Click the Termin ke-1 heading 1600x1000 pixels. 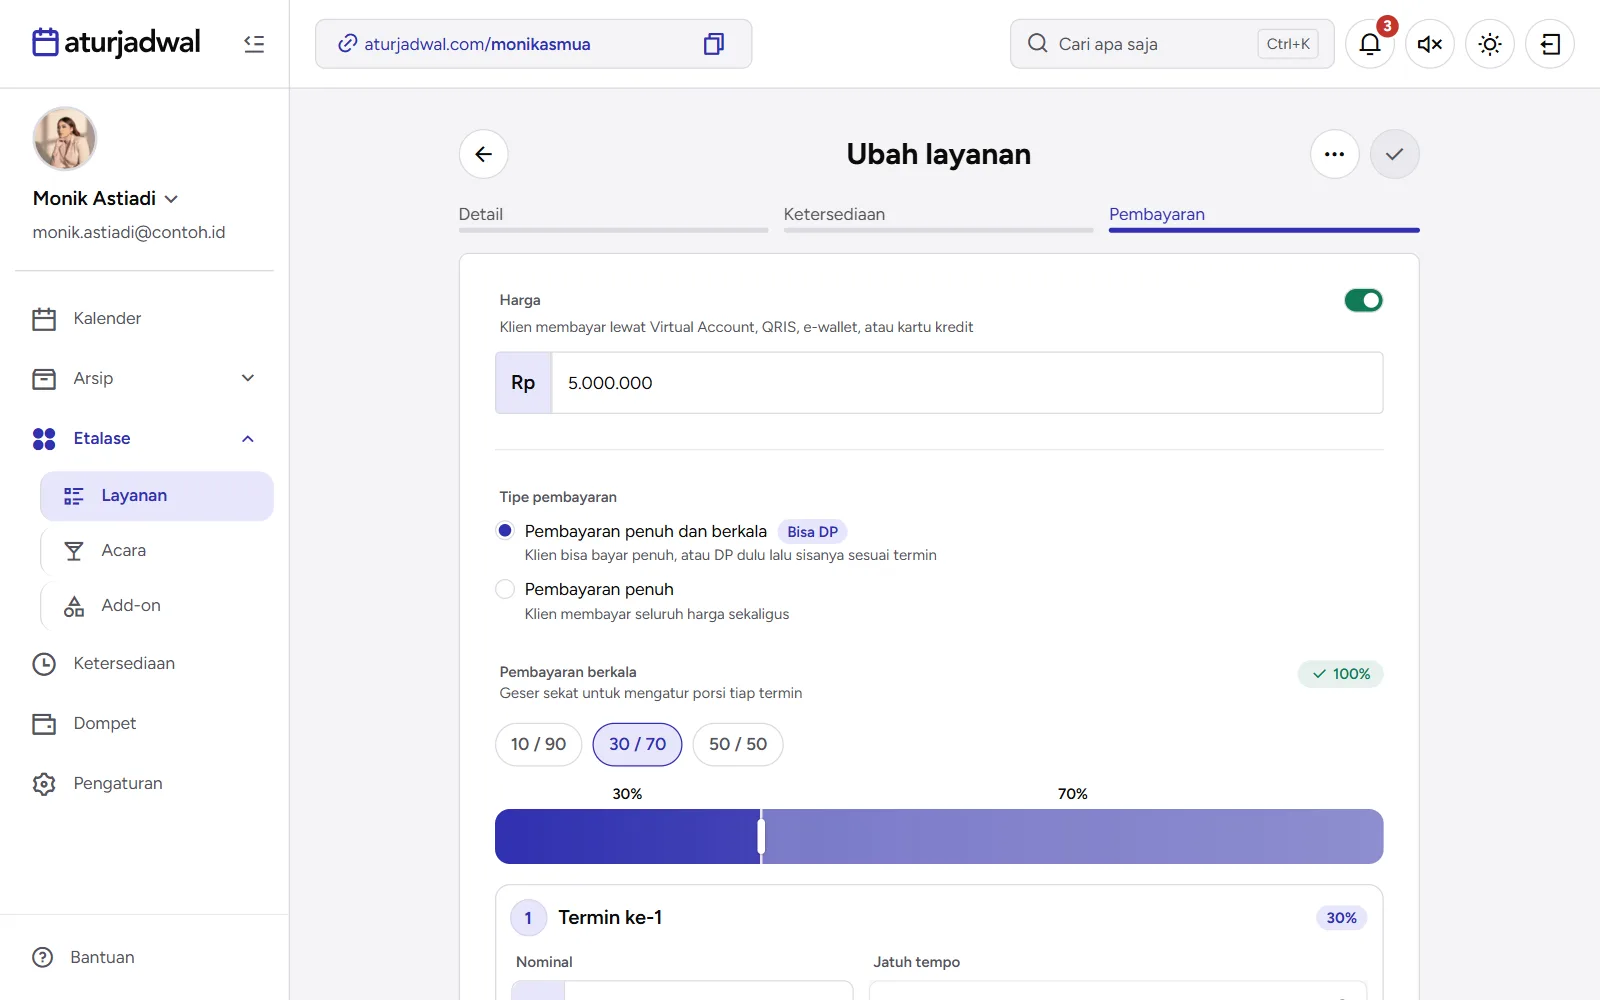[x=610, y=917]
